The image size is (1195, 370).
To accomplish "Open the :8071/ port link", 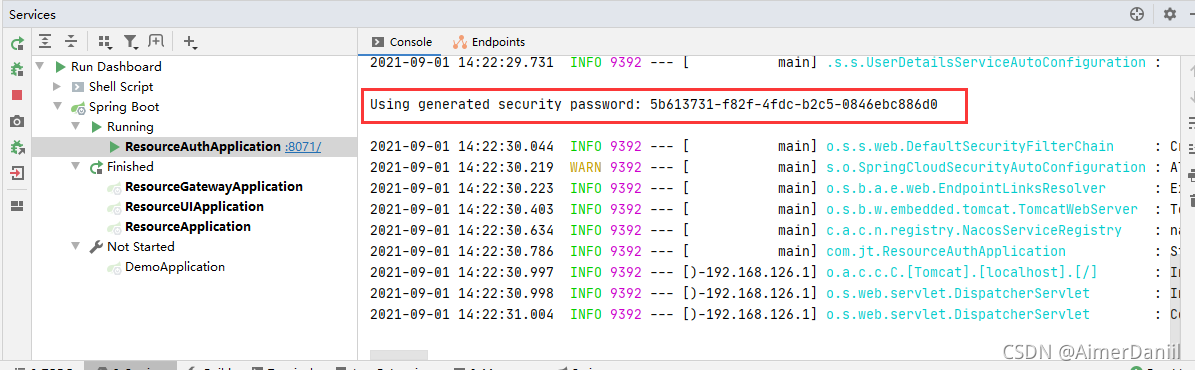I will click(303, 147).
